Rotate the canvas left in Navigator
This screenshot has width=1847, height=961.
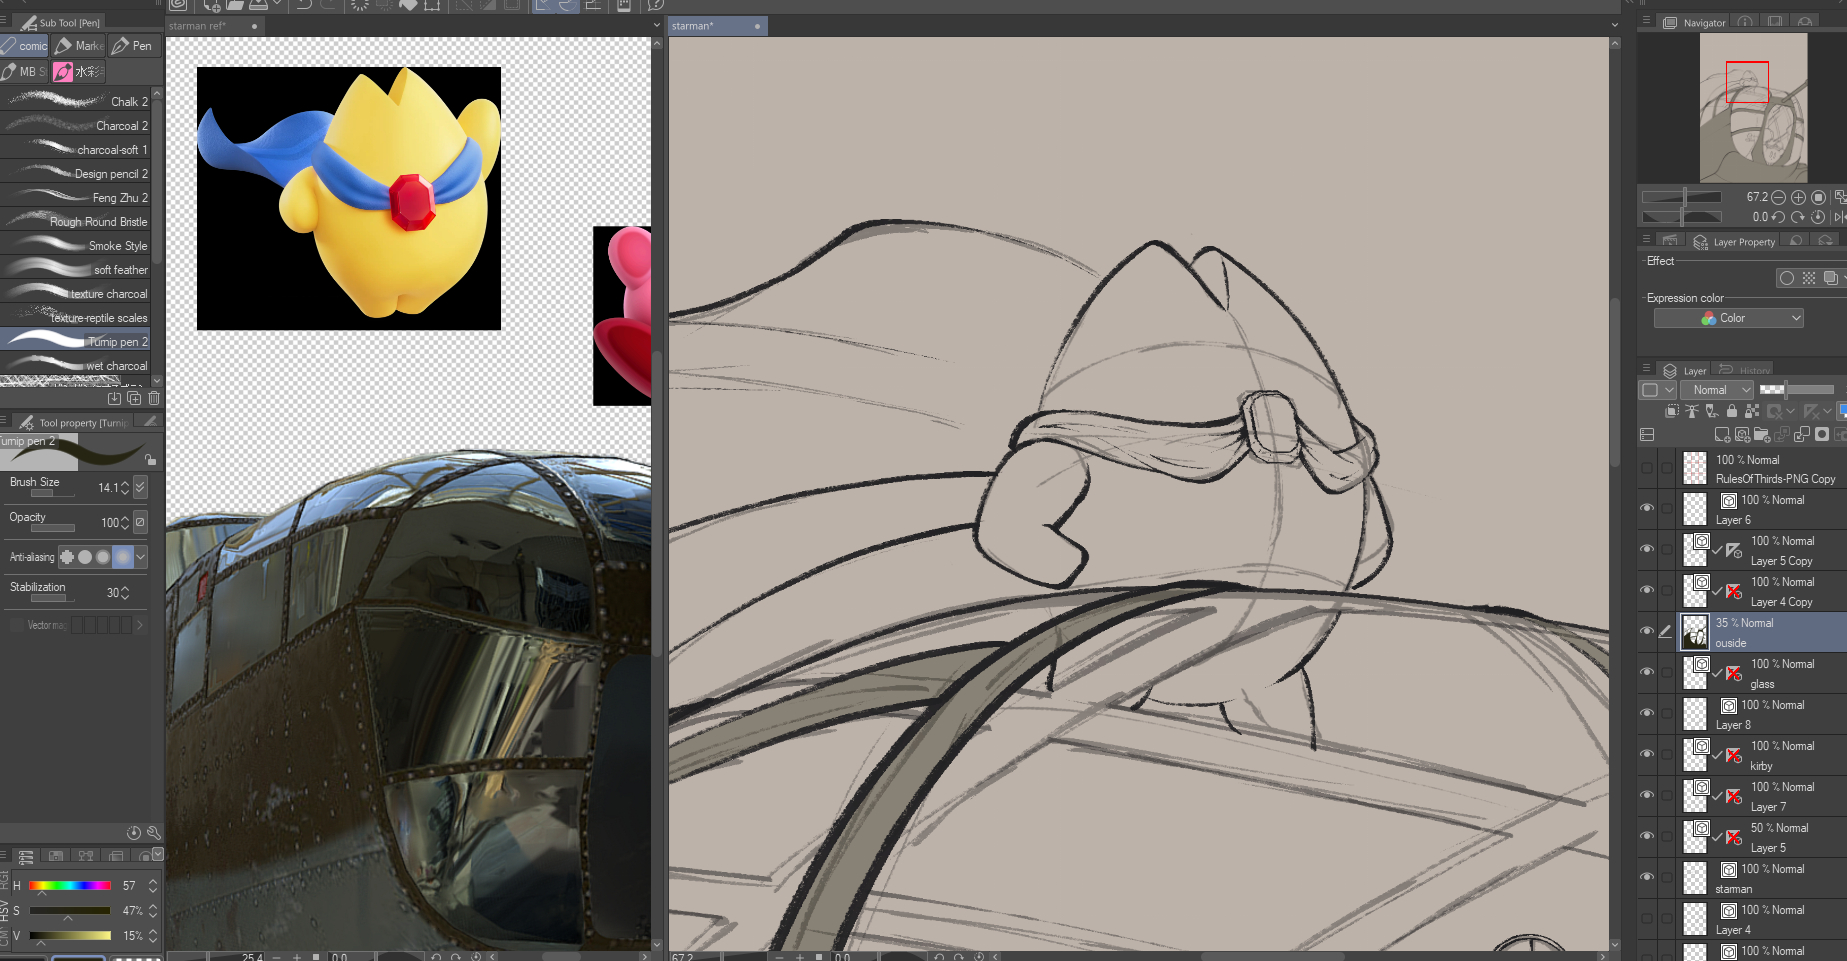1777,217
